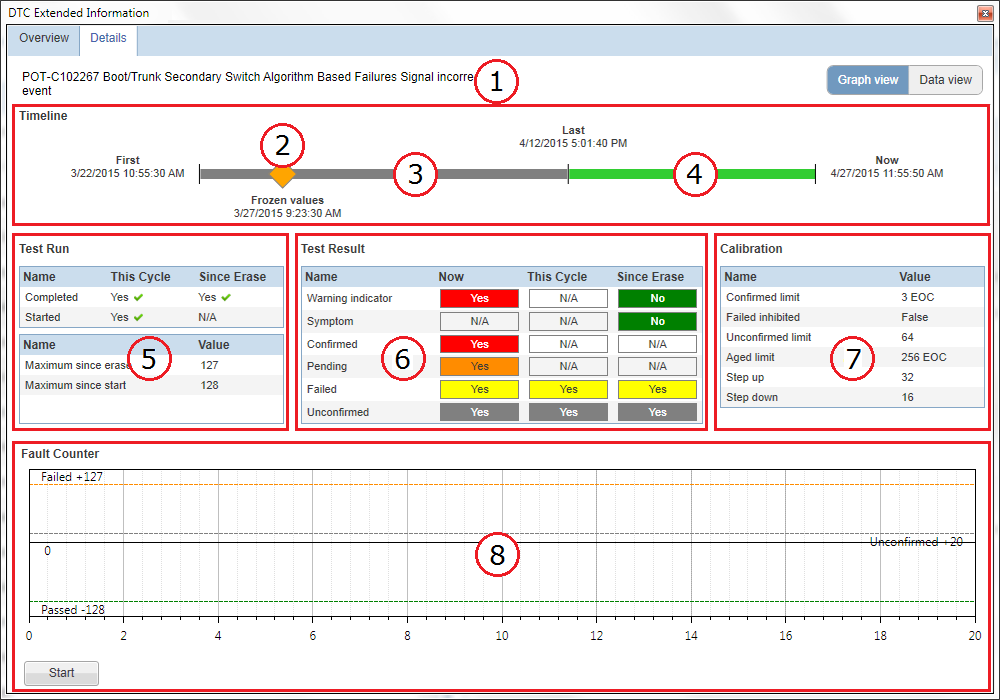Click the 'Failed +127' label on the chart

71,477
